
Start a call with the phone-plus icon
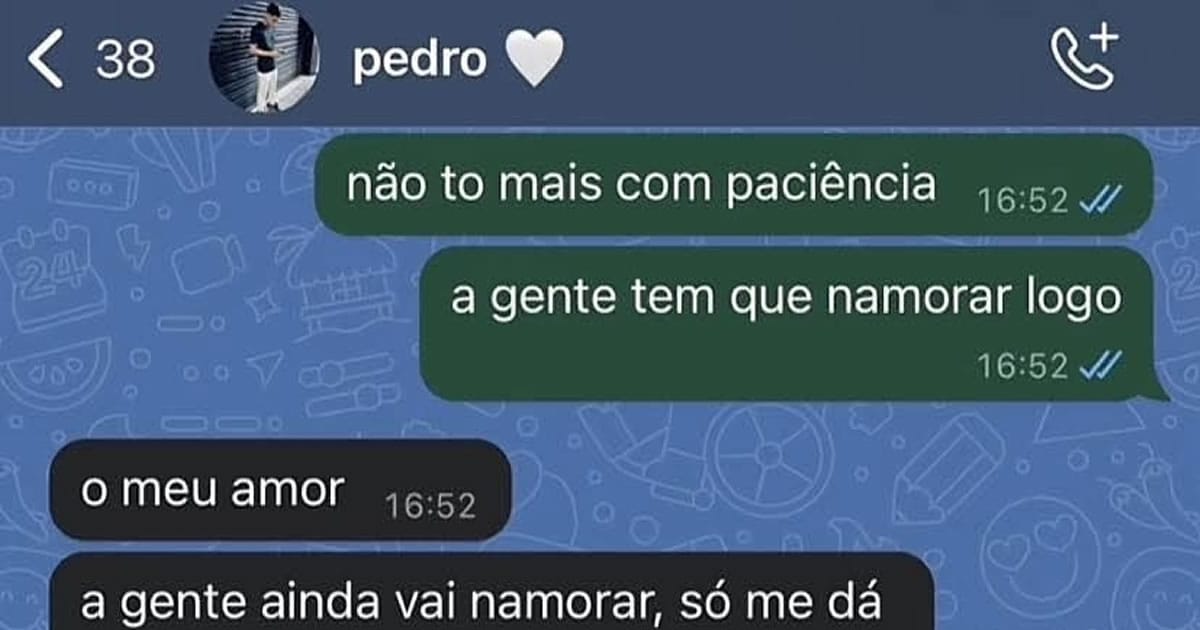[x=1085, y=58]
